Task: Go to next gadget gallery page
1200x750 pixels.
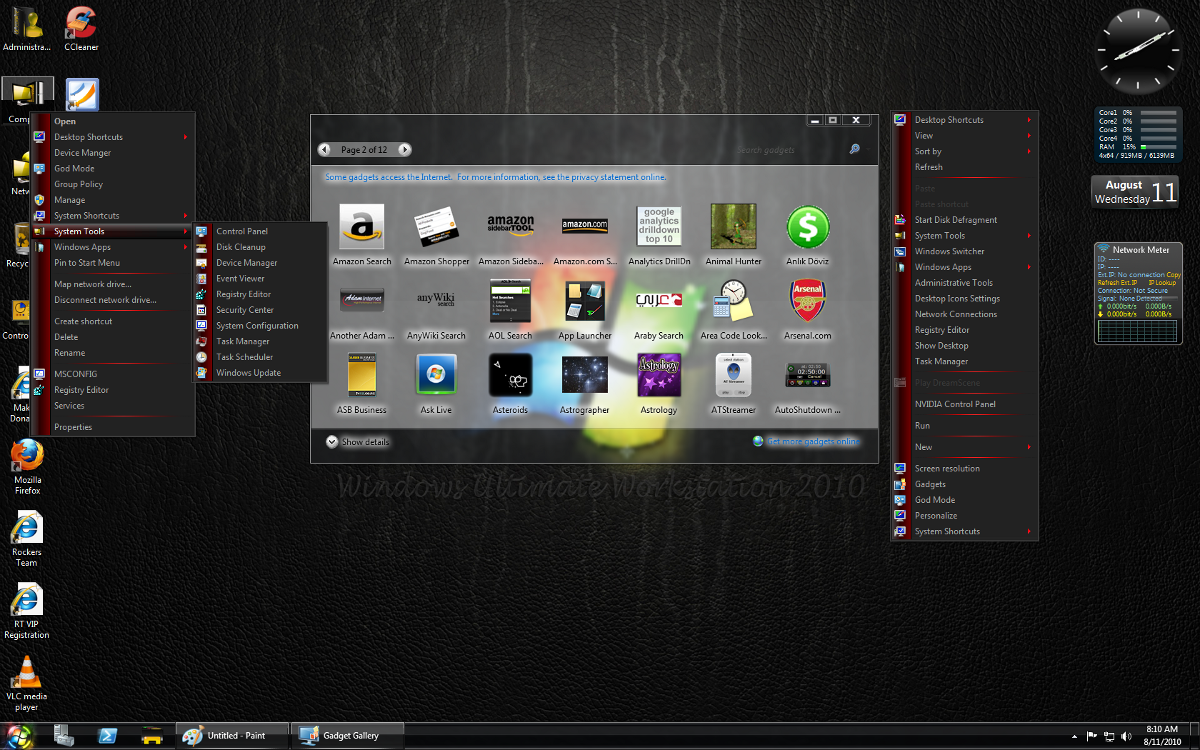Action: click(404, 150)
